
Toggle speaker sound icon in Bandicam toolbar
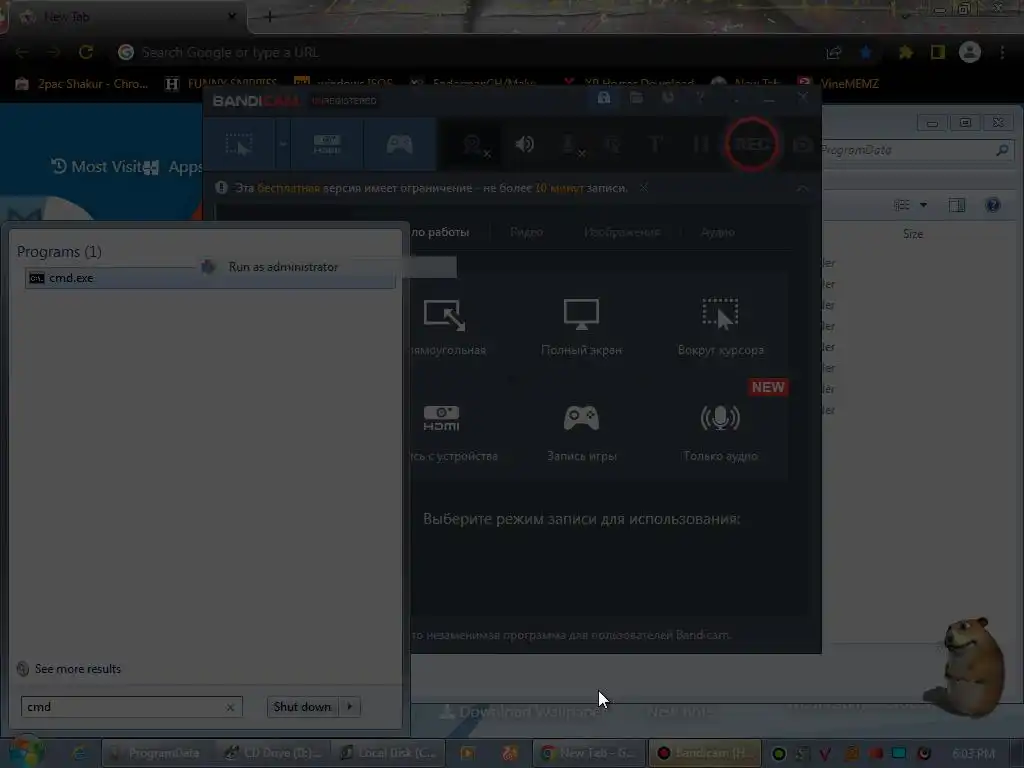coord(524,144)
